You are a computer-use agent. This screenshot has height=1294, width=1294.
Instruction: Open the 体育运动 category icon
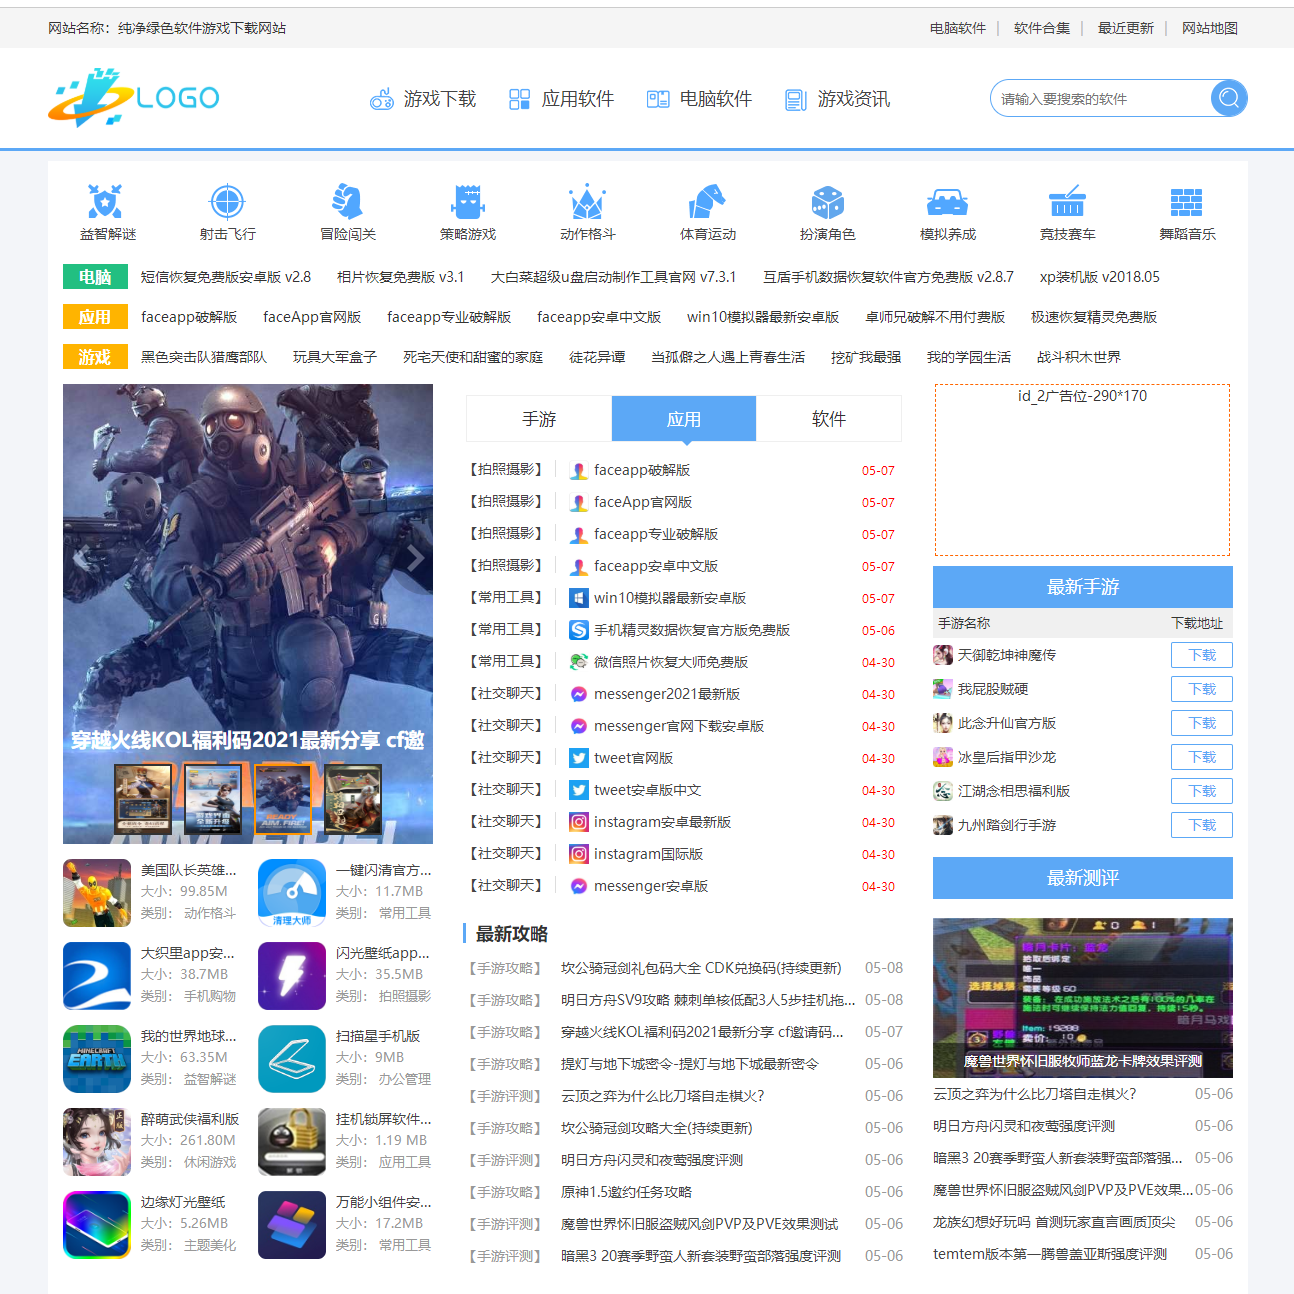point(707,202)
